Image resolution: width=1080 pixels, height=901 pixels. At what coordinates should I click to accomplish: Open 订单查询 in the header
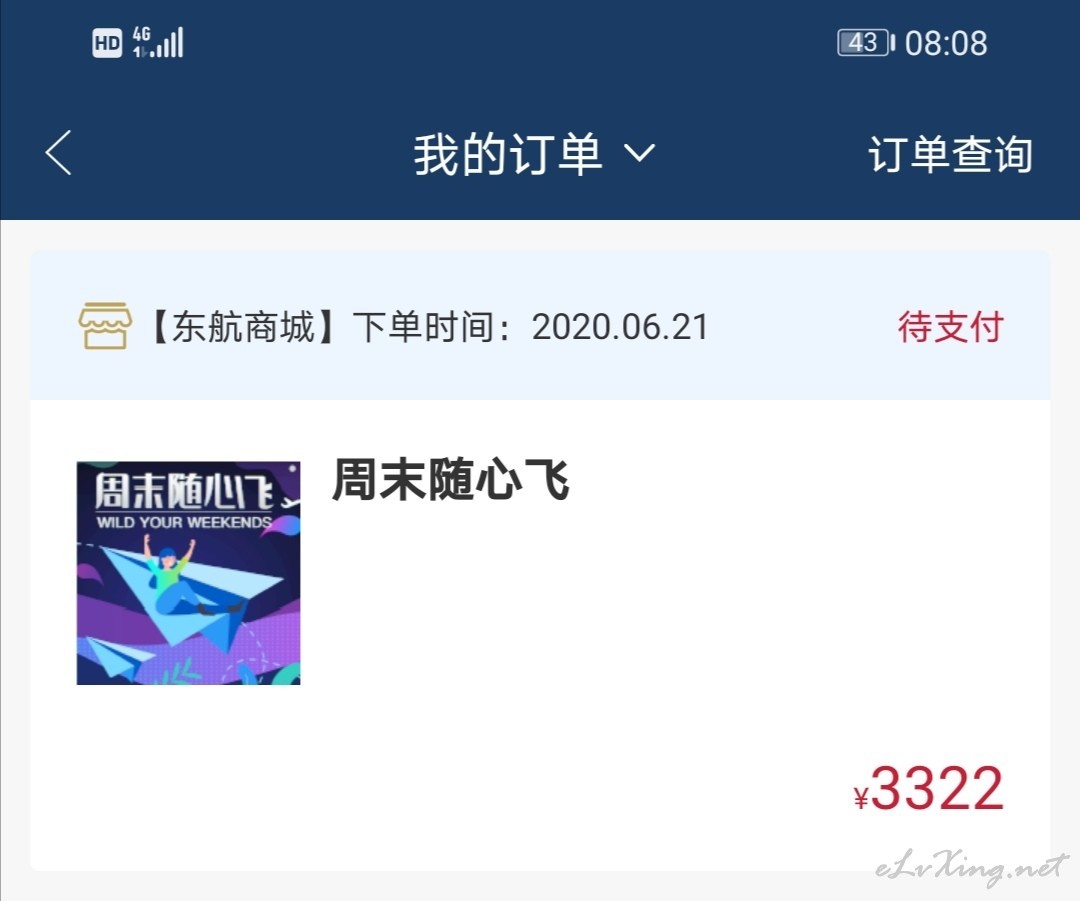[950, 154]
